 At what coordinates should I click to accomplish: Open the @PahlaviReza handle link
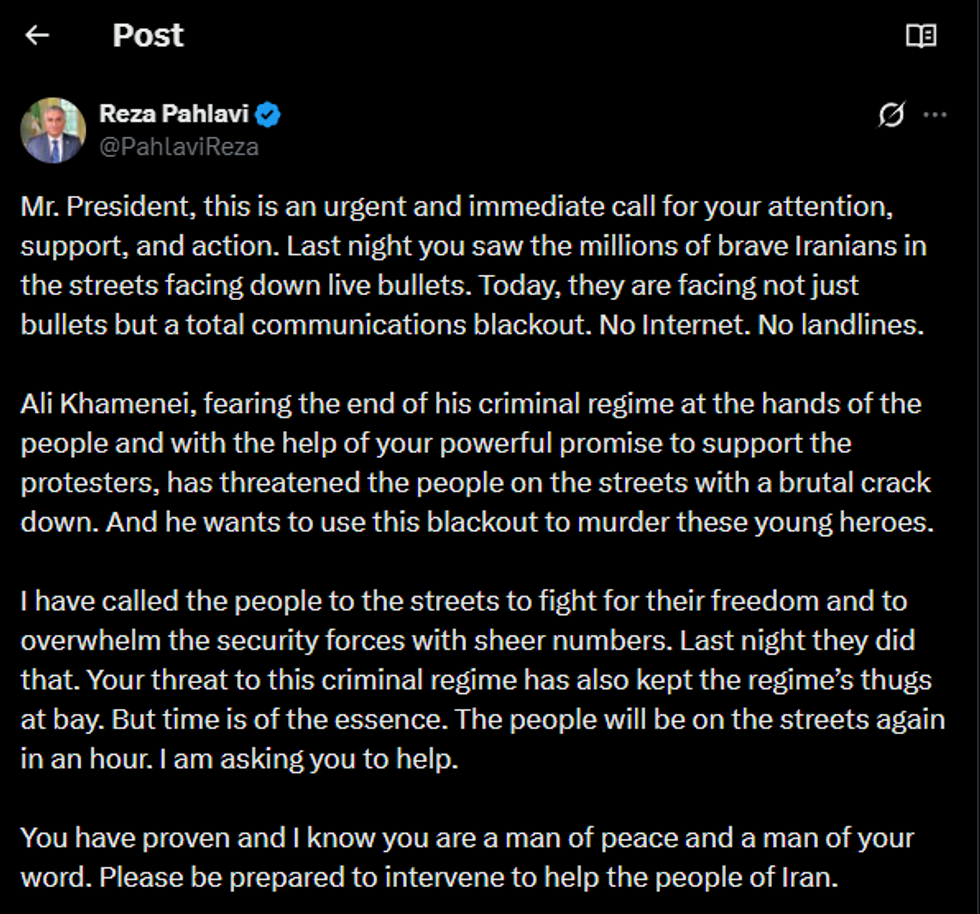point(178,147)
